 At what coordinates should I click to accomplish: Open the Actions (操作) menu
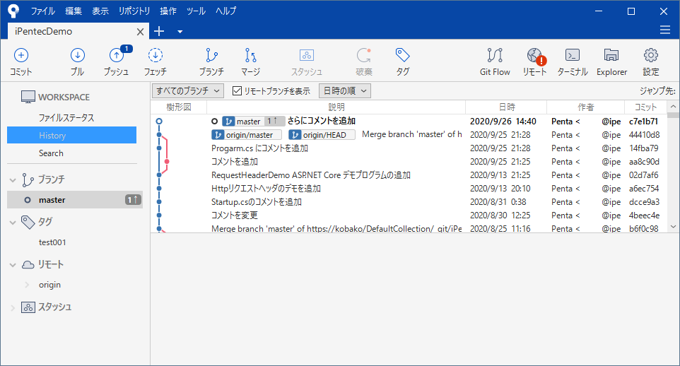click(x=168, y=11)
